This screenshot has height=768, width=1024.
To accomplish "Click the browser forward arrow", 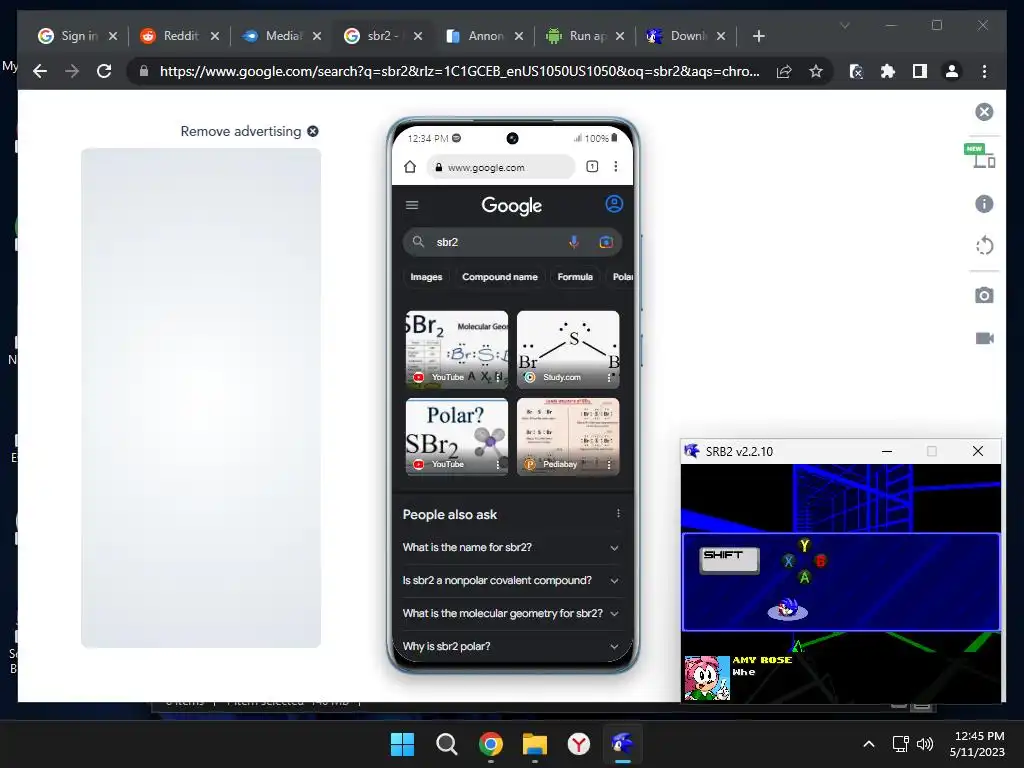I will point(72,71).
